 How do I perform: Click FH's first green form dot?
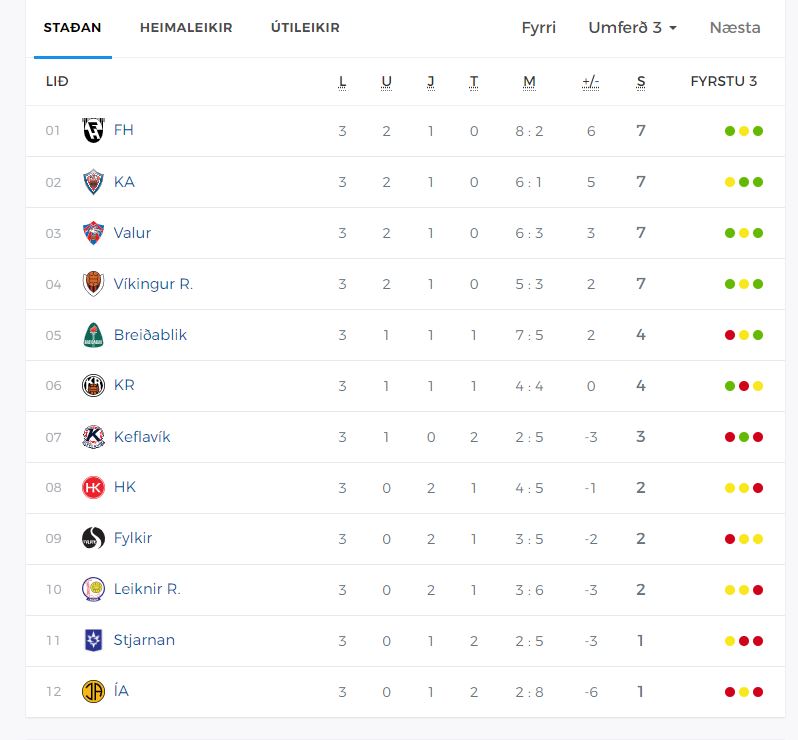(x=730, y=131)
